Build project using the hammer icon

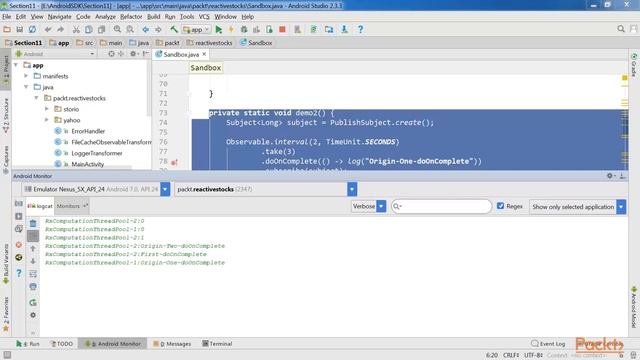click(174, 29)
